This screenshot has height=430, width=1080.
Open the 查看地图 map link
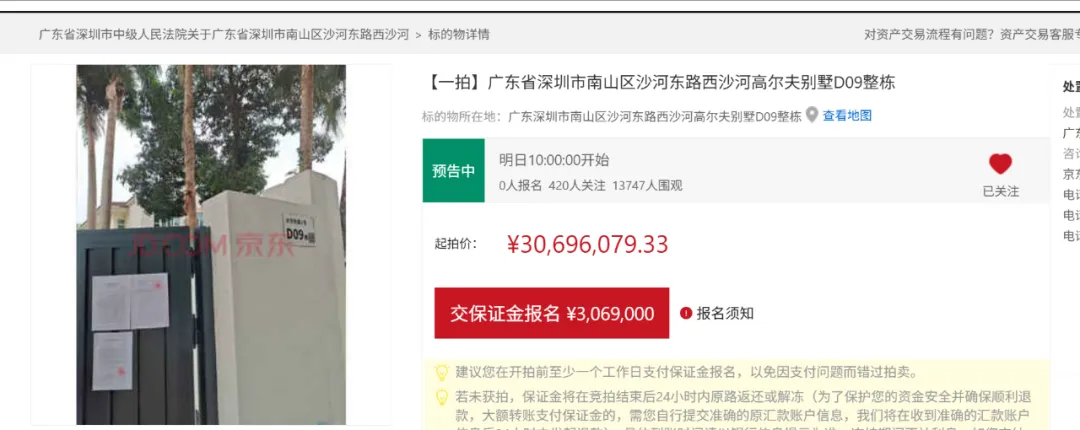pos(847,116)
